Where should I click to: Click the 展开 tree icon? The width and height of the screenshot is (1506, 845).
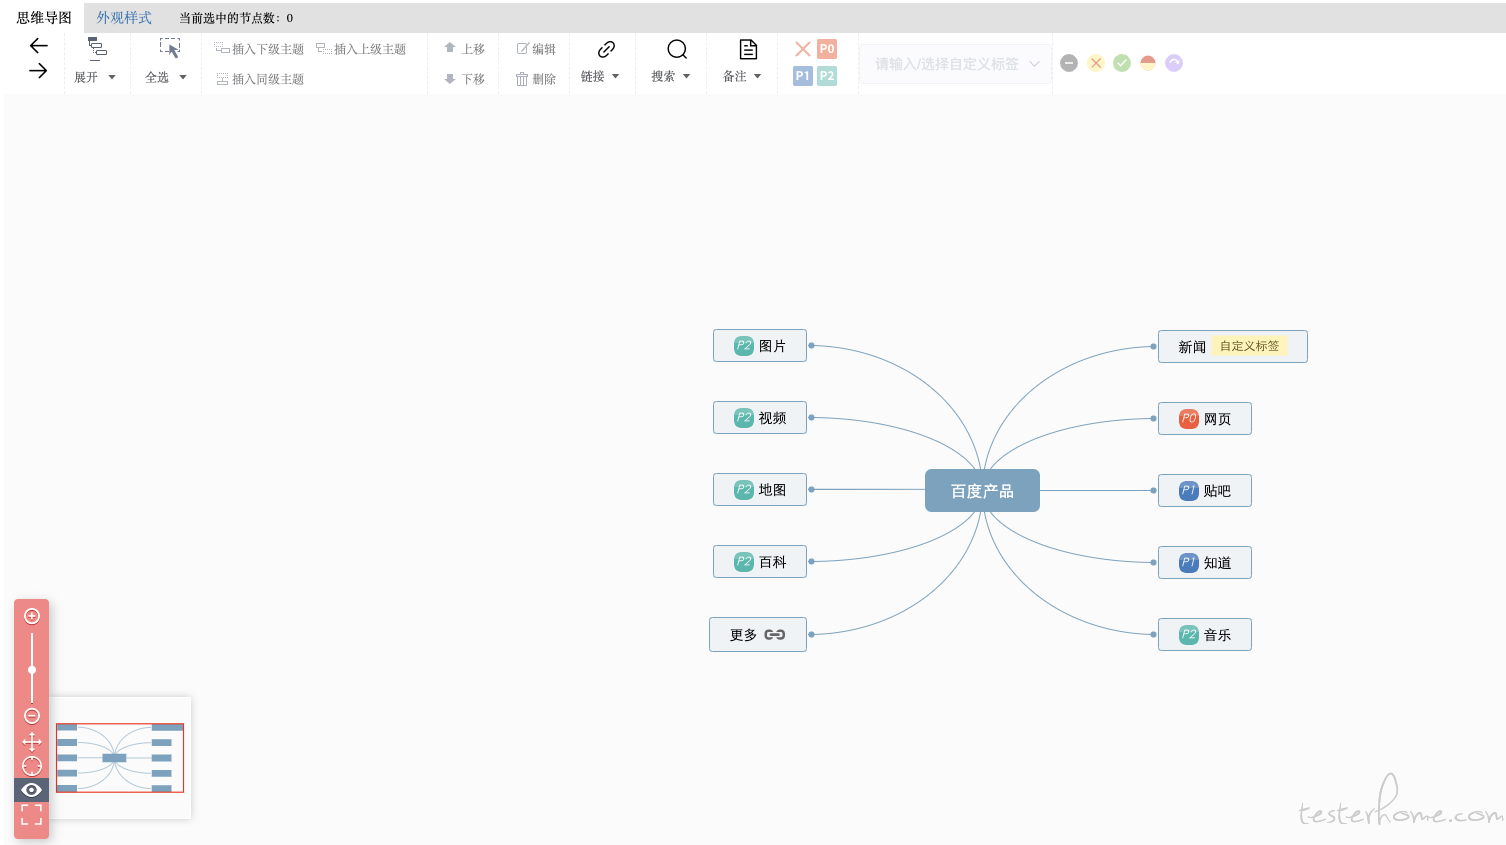tap(97, 48)
